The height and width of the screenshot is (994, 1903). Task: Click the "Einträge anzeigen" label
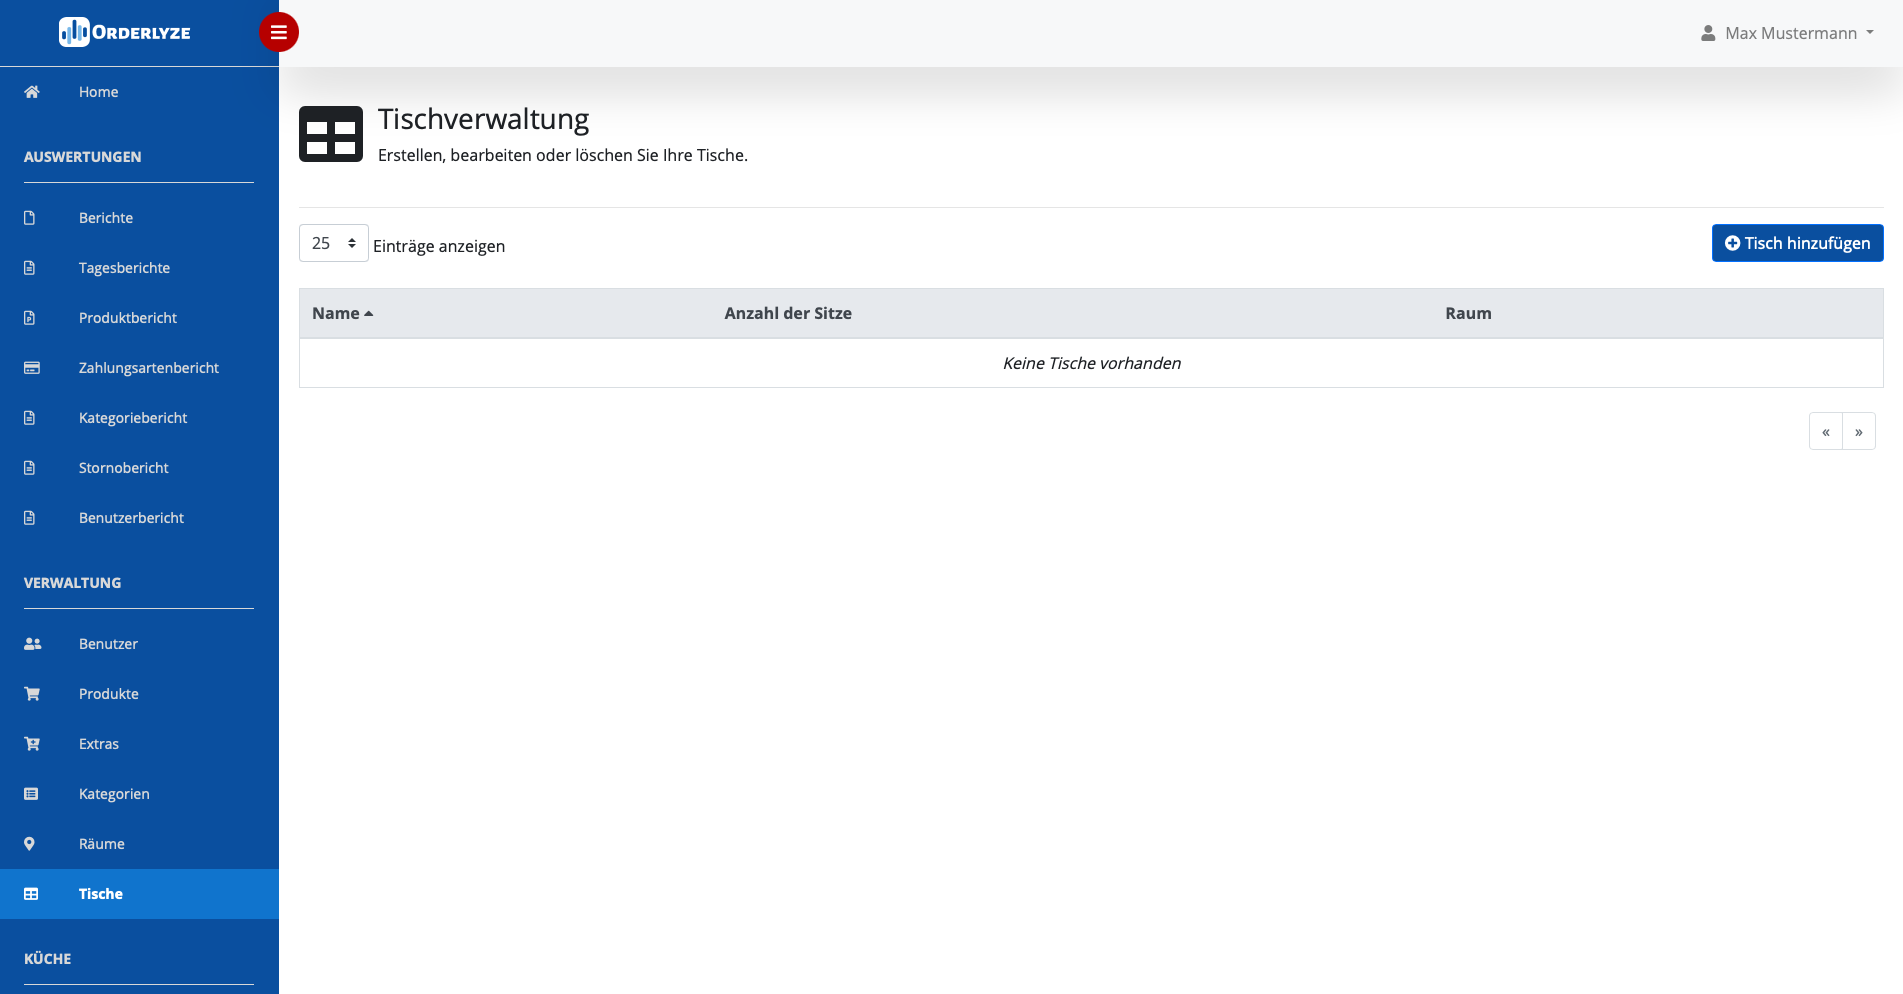pos(439,246)
